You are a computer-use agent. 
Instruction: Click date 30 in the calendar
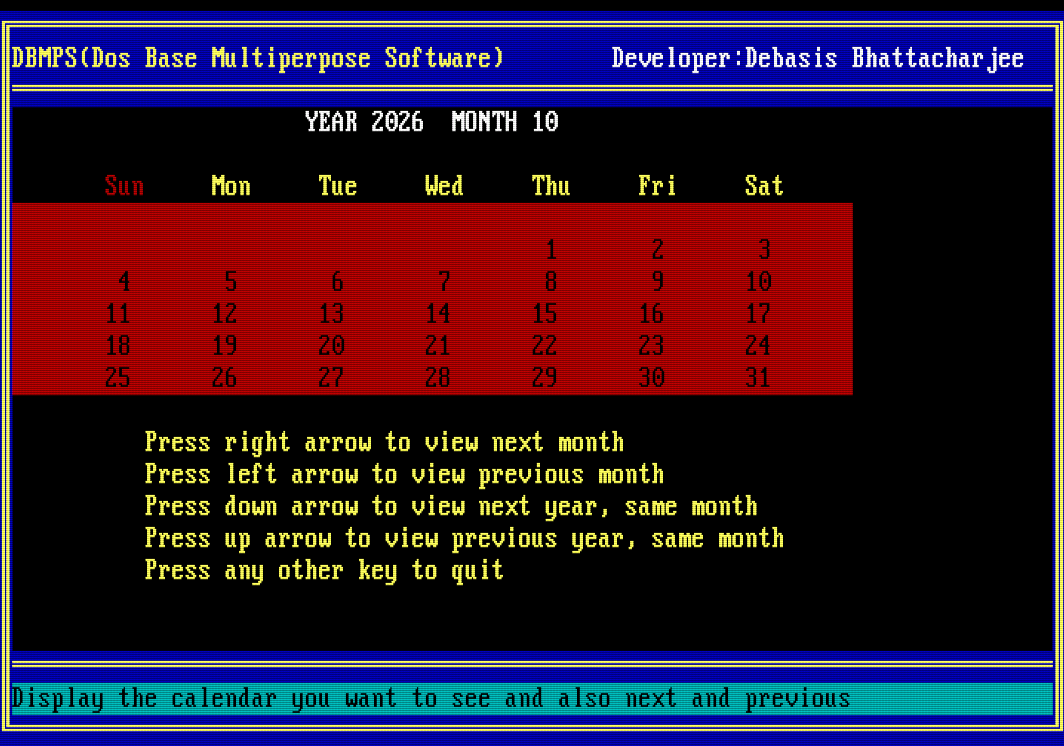click(x=651, y=377)
